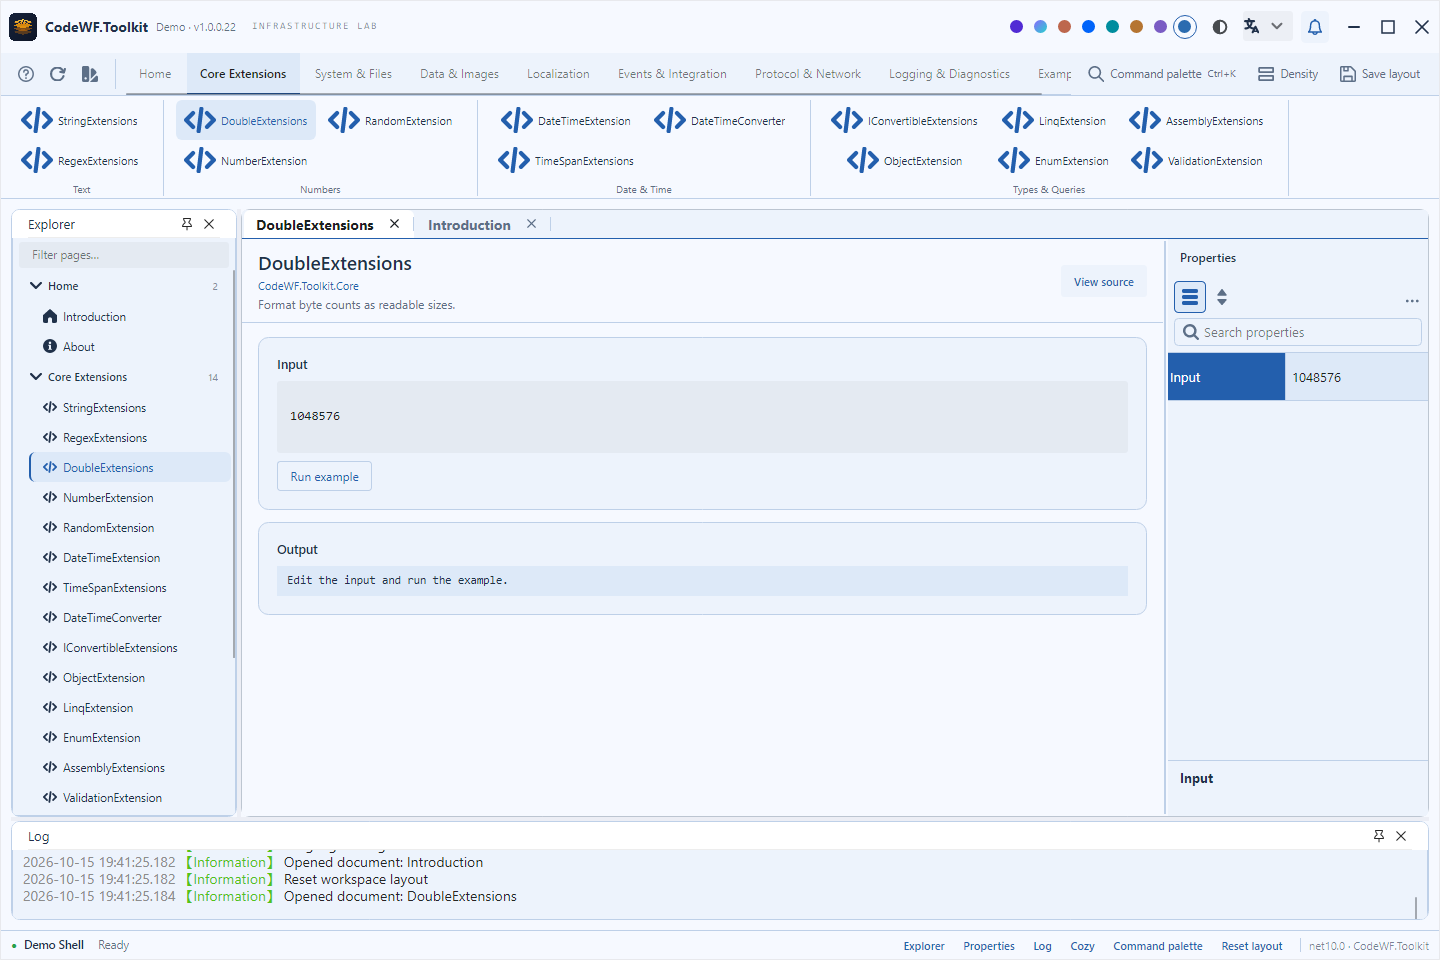Image resolution: width=1440 pixels, height=960 pixels.
Task: Close the DoubleExtensions document tab
Action: (395, 224)
